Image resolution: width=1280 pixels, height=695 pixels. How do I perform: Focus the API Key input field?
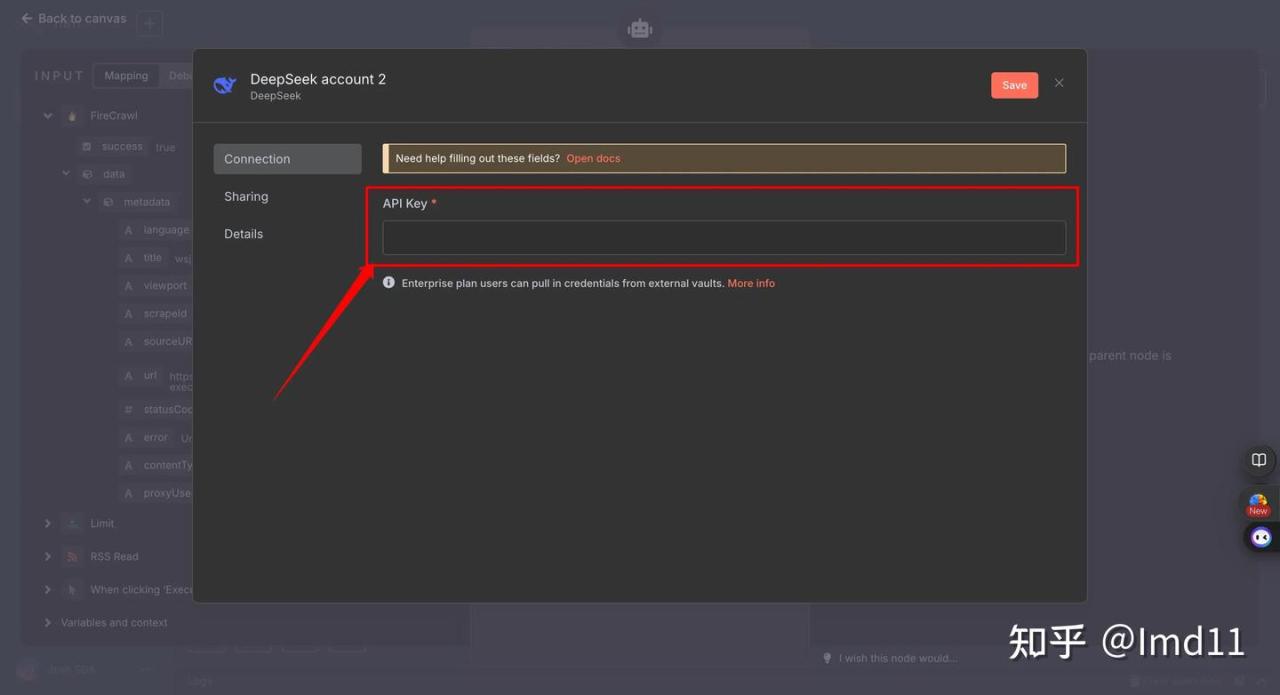coord(723,238)
